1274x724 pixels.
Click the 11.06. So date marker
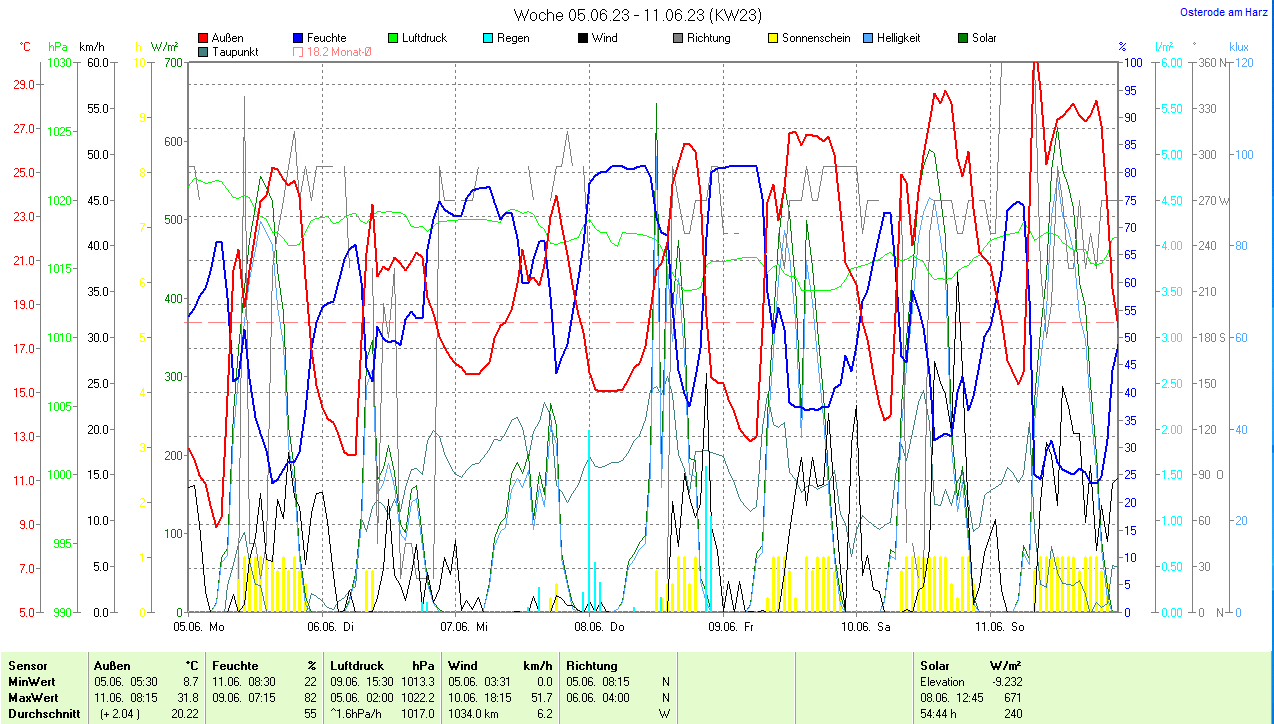coord(1000,627)
